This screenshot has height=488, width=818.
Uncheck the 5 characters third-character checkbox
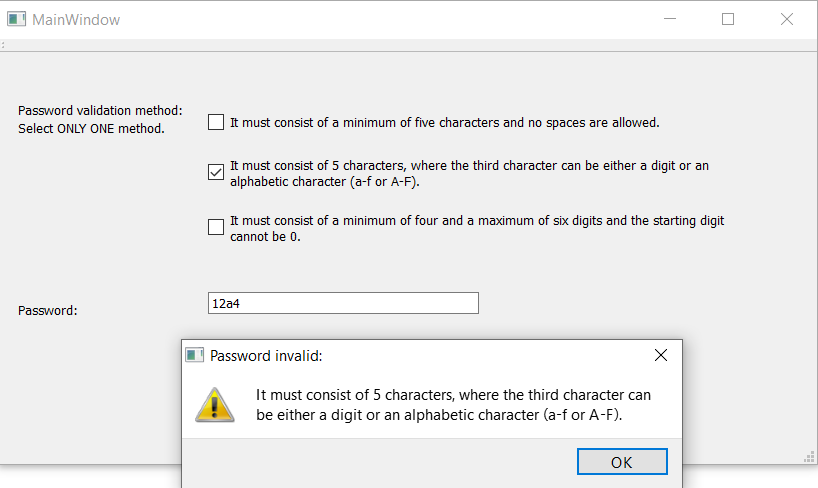click(215, 172)
